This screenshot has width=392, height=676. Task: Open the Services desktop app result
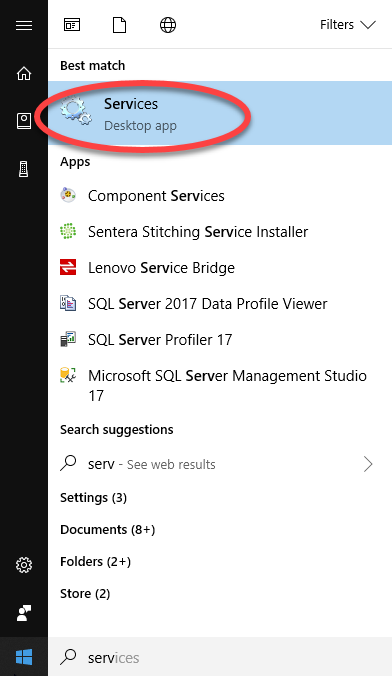coord(220,113)
